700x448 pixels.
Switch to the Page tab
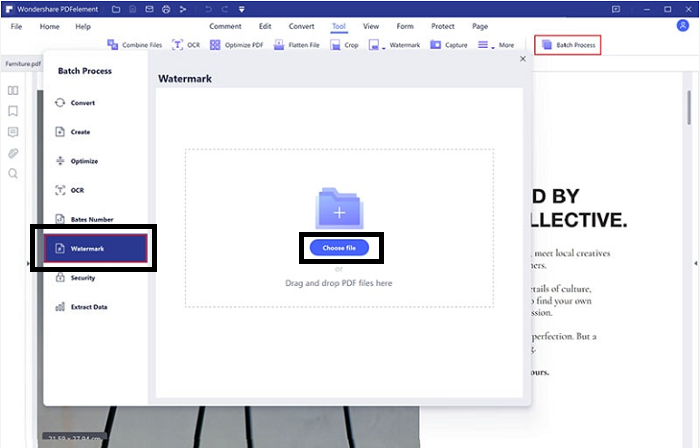[480, 26]
